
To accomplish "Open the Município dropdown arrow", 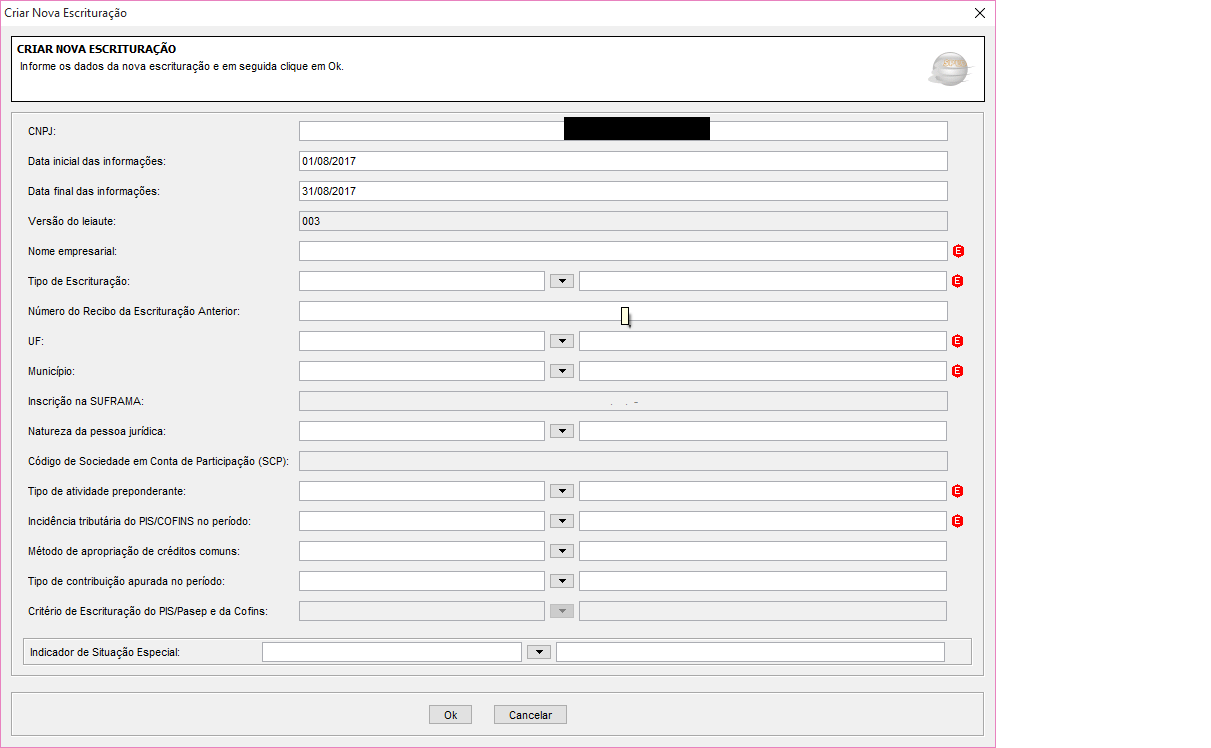I will pyautogui.click(x=562, y=371).
